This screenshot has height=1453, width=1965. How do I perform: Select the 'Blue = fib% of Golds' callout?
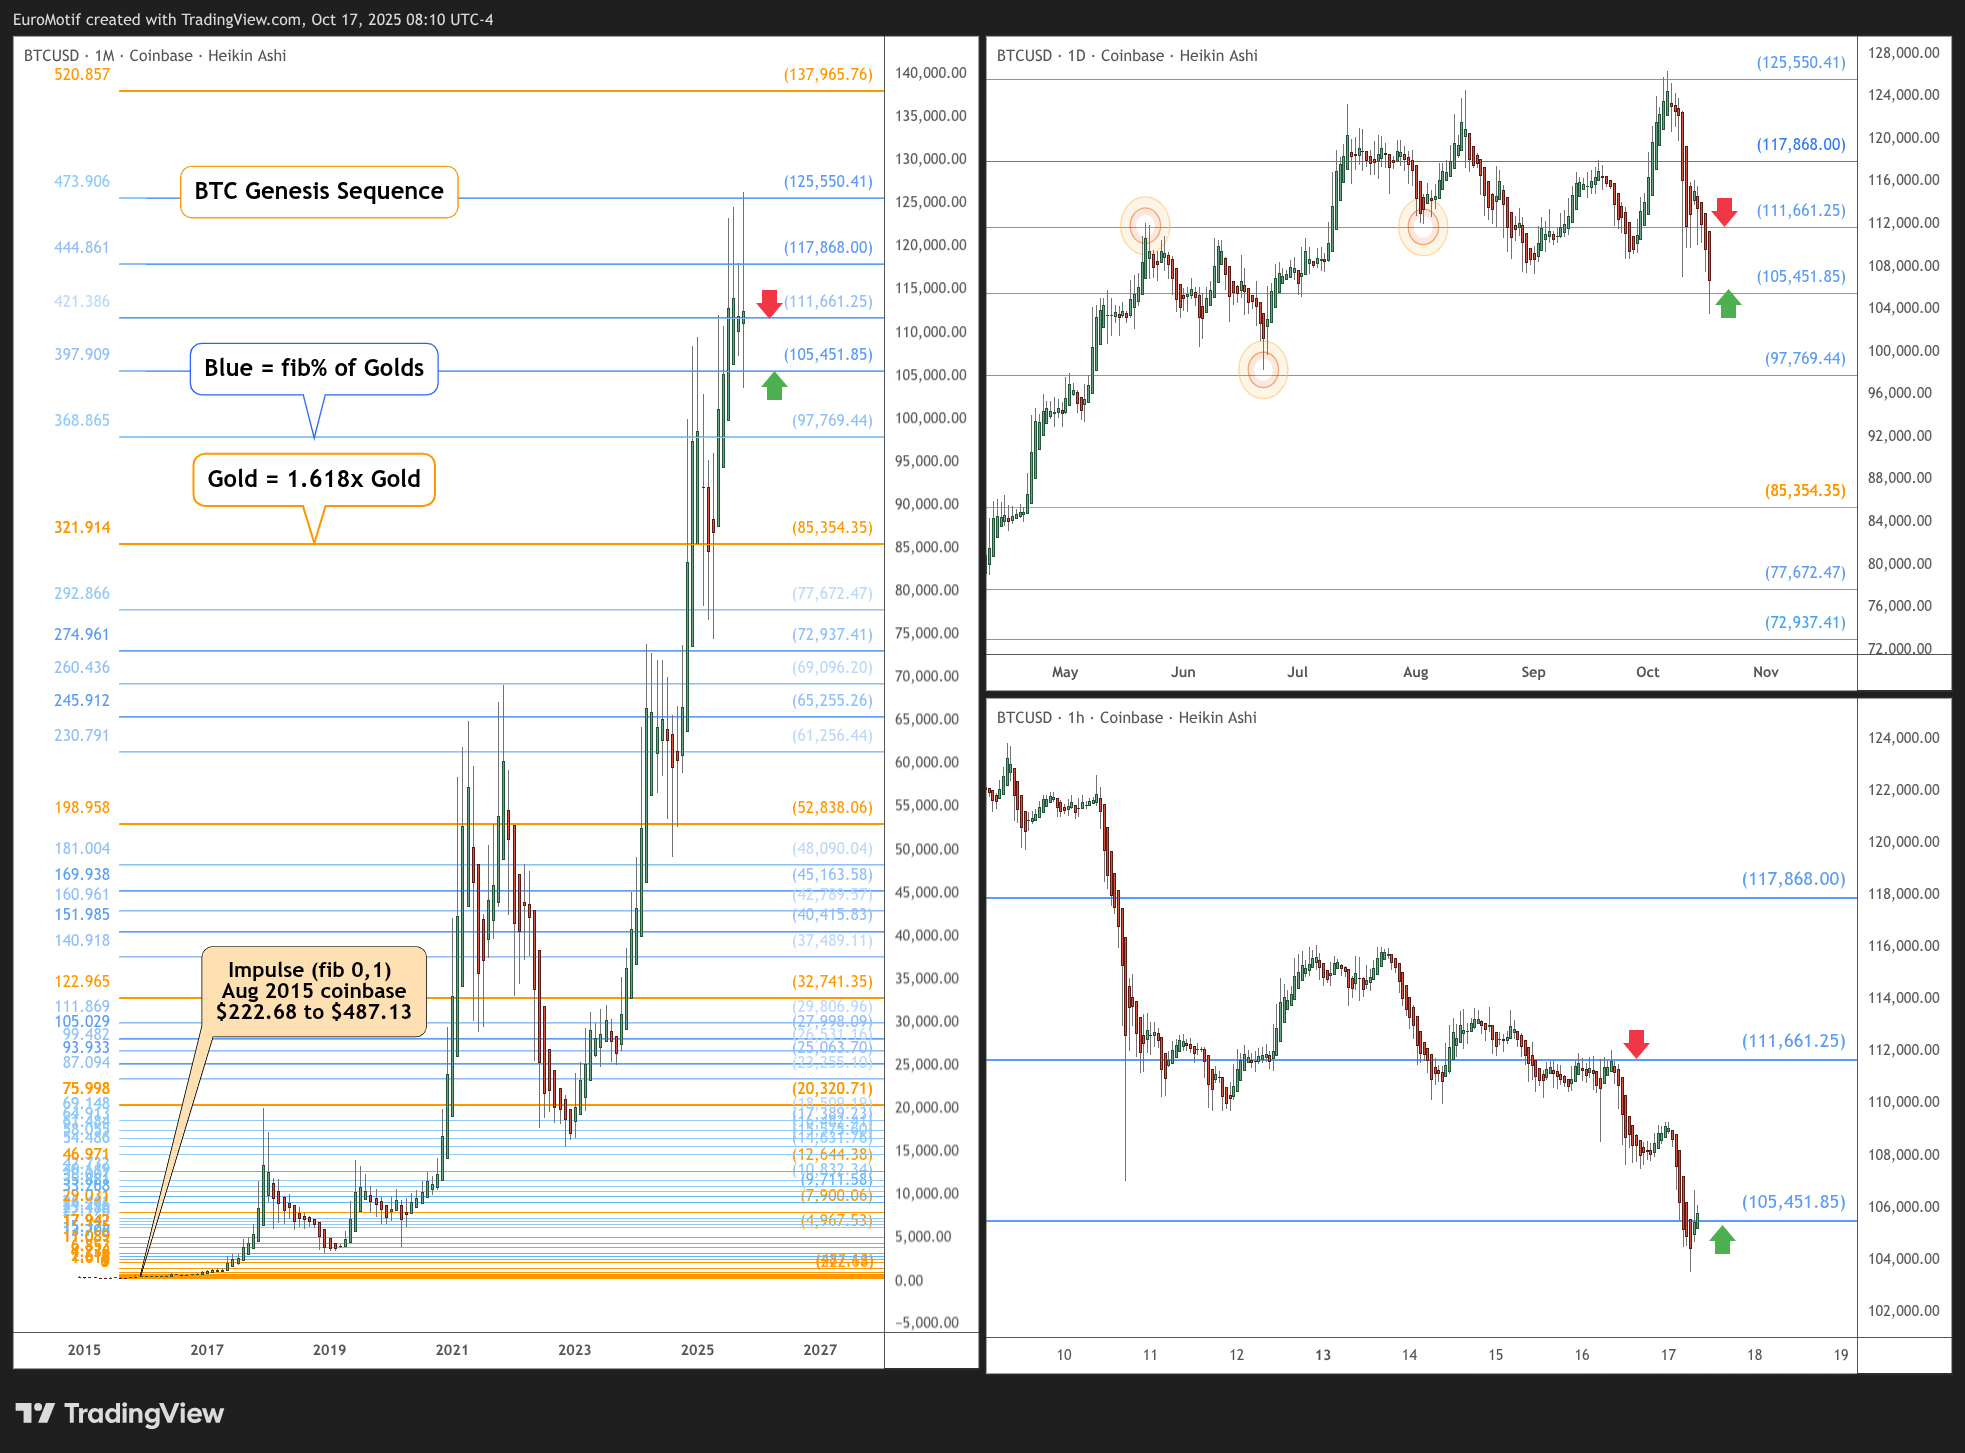click(x=314, y=368)
